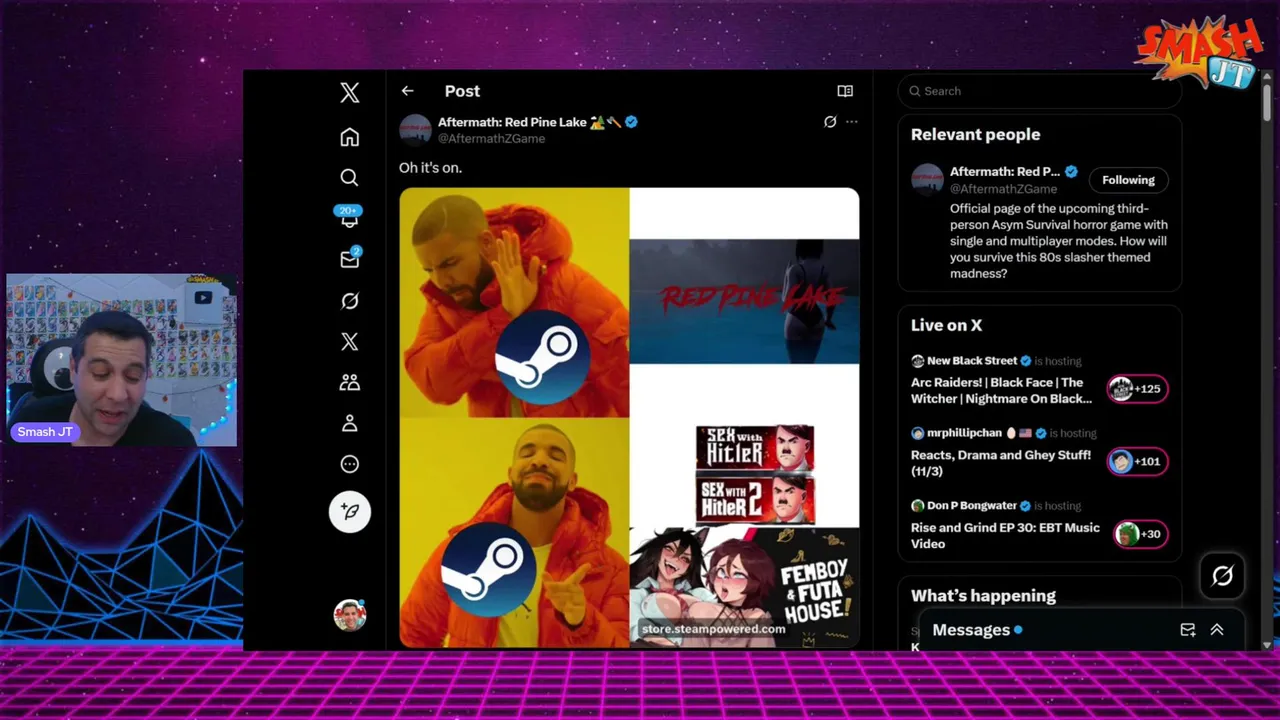The image size is (1280, 720).
Task: Click the Following button for Aftermath
Action: coord(1128,180)
